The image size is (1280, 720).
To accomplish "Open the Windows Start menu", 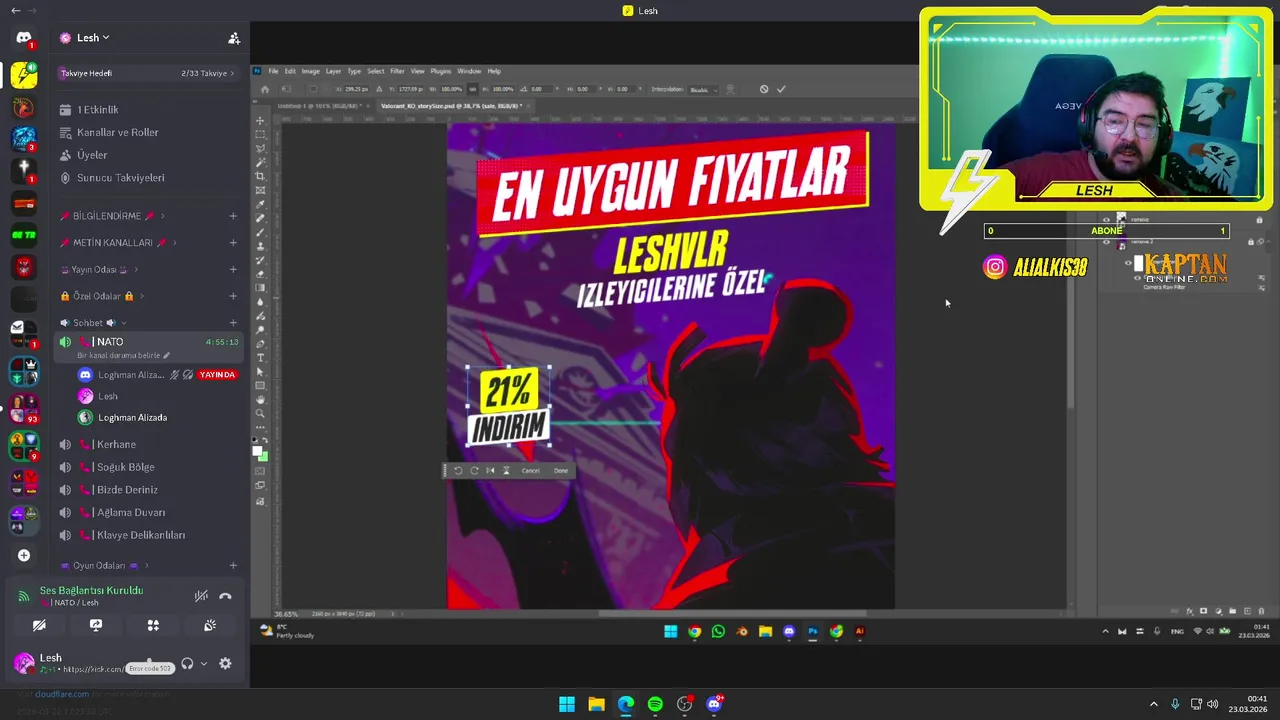I will [x=567, y=704].
